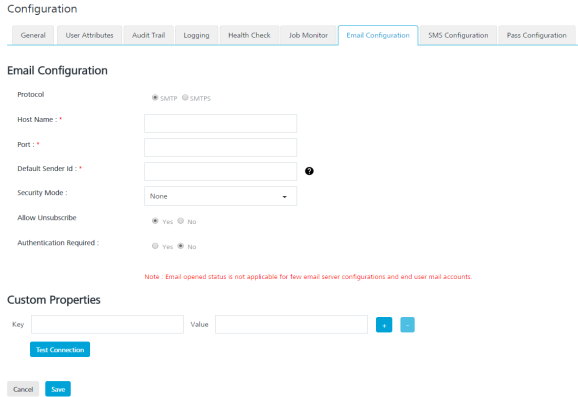The width and height of the screenshot is (578, 397).
Task: Switch to the Job Monitor tab
Action: 308,35
